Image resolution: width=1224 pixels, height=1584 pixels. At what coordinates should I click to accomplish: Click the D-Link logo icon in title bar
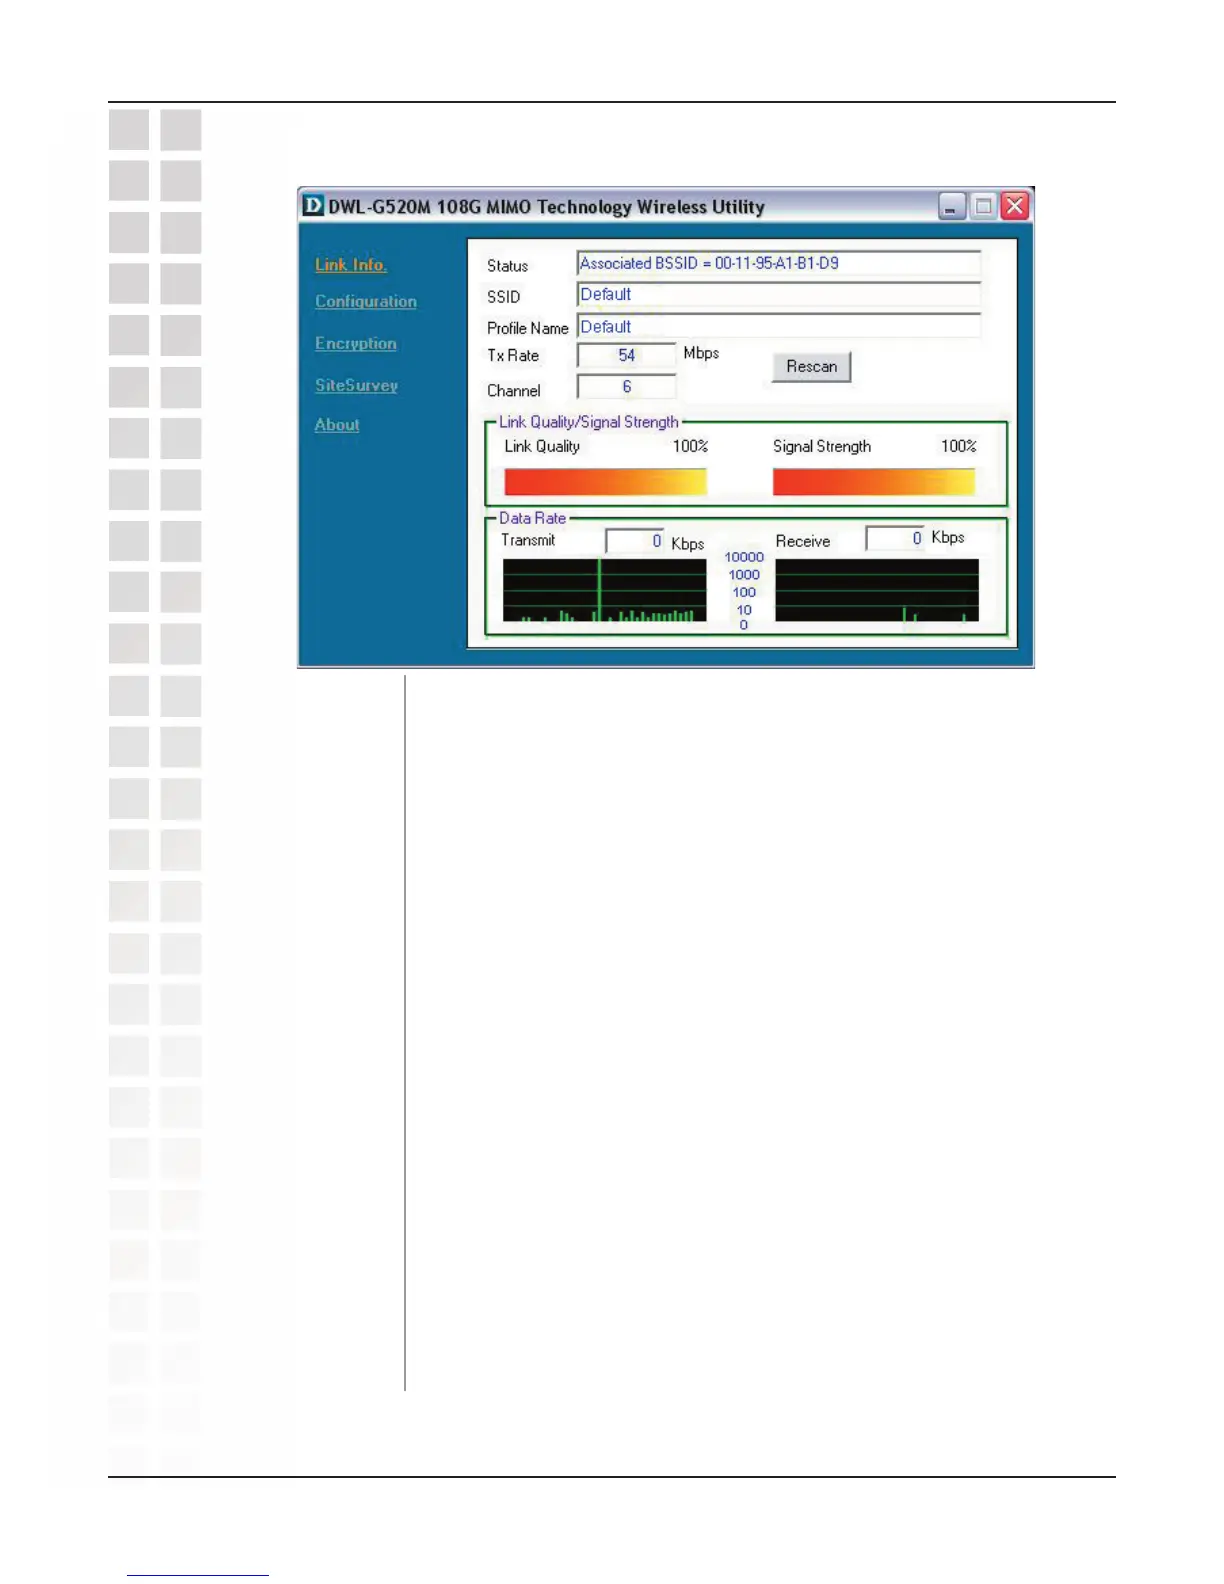(313, 206)
